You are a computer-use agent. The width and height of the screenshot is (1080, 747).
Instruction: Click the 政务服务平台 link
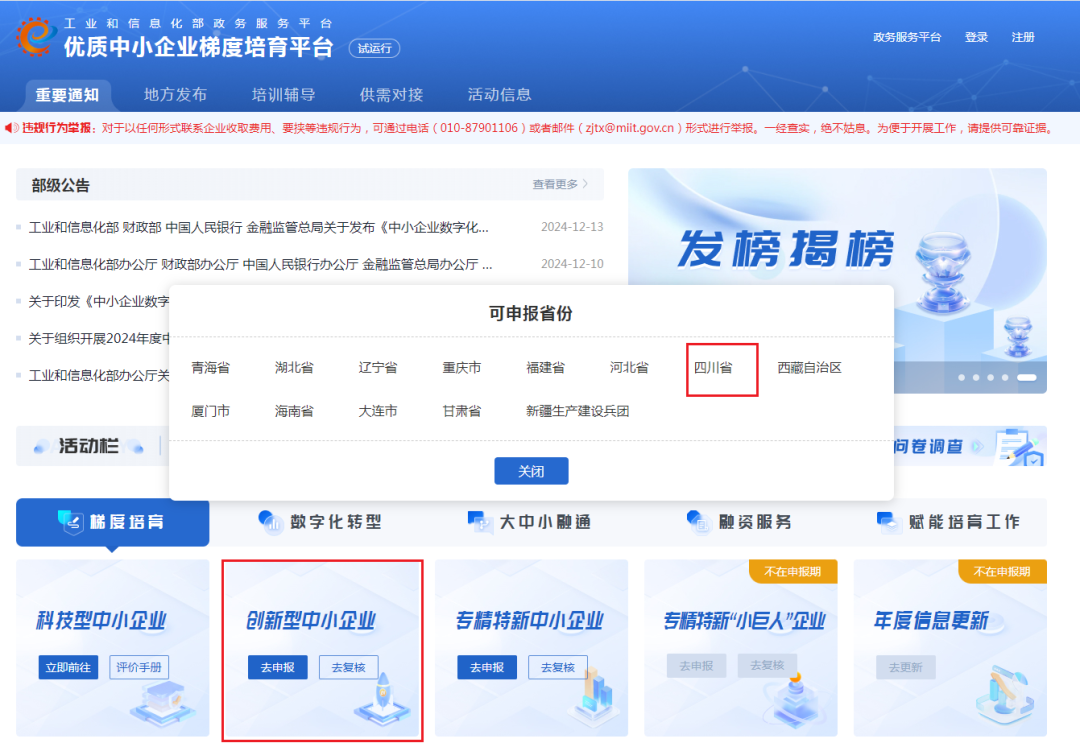(906, 37)
